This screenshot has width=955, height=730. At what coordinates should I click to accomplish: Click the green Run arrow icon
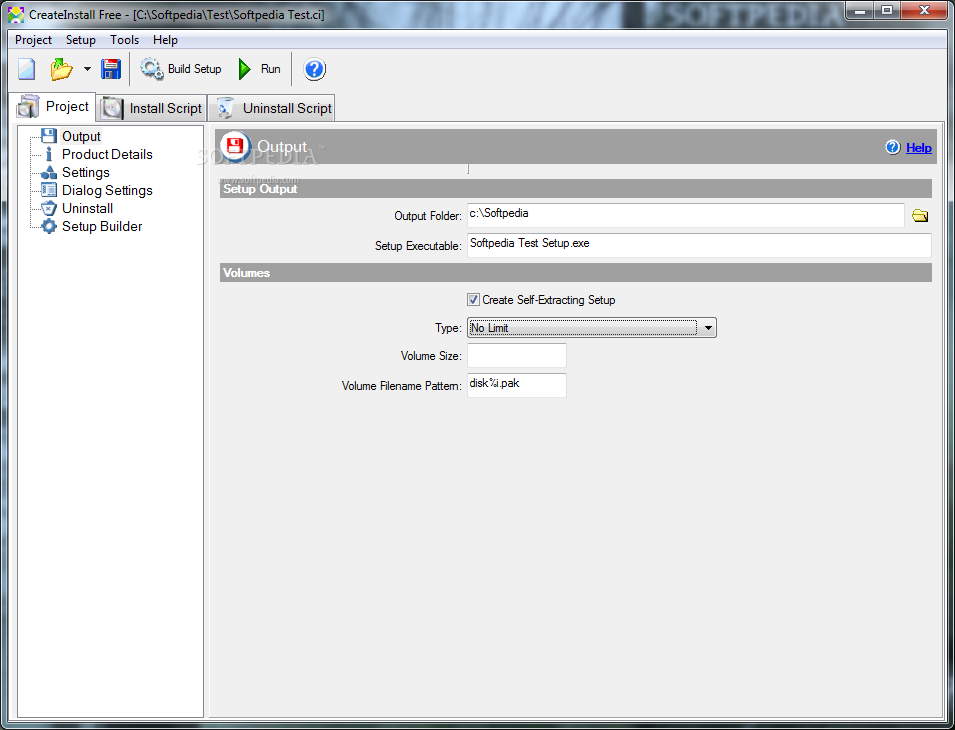point(245,69)
